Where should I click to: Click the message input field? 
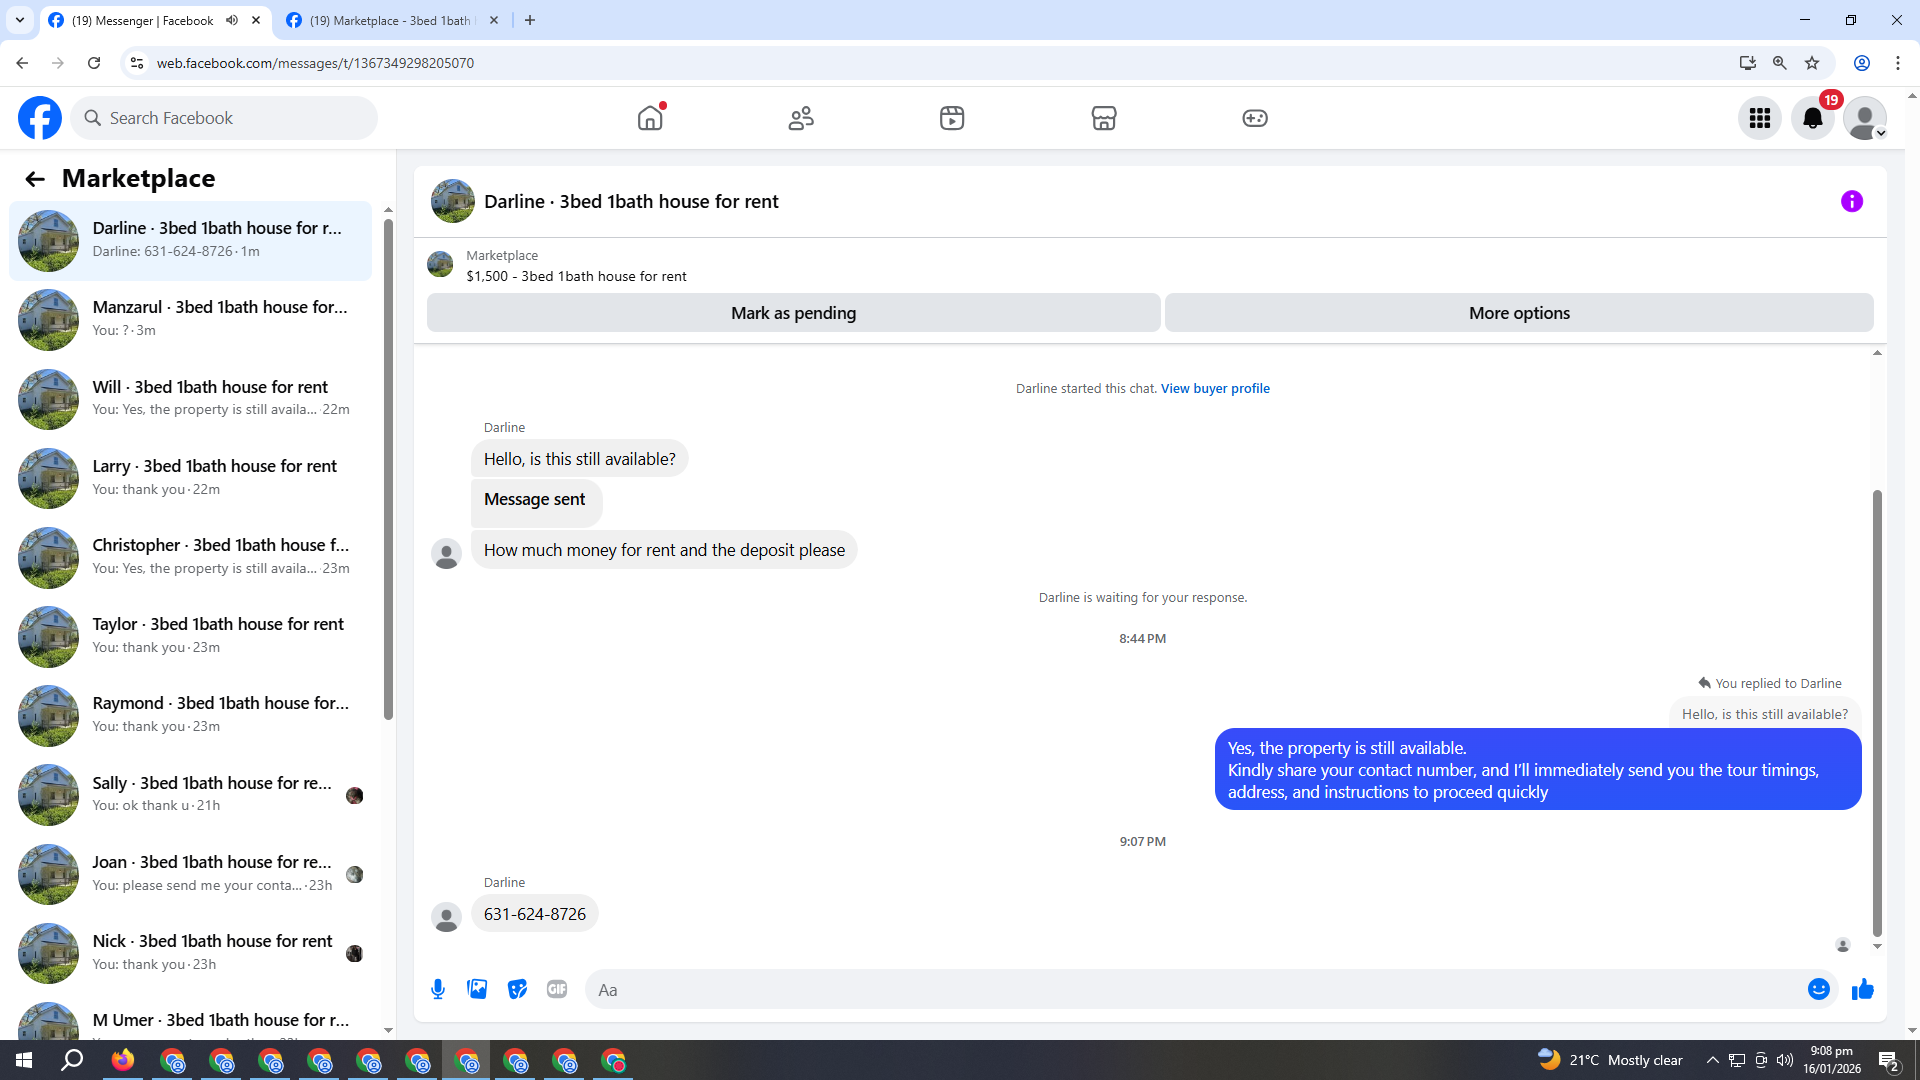click(1190, 989)
